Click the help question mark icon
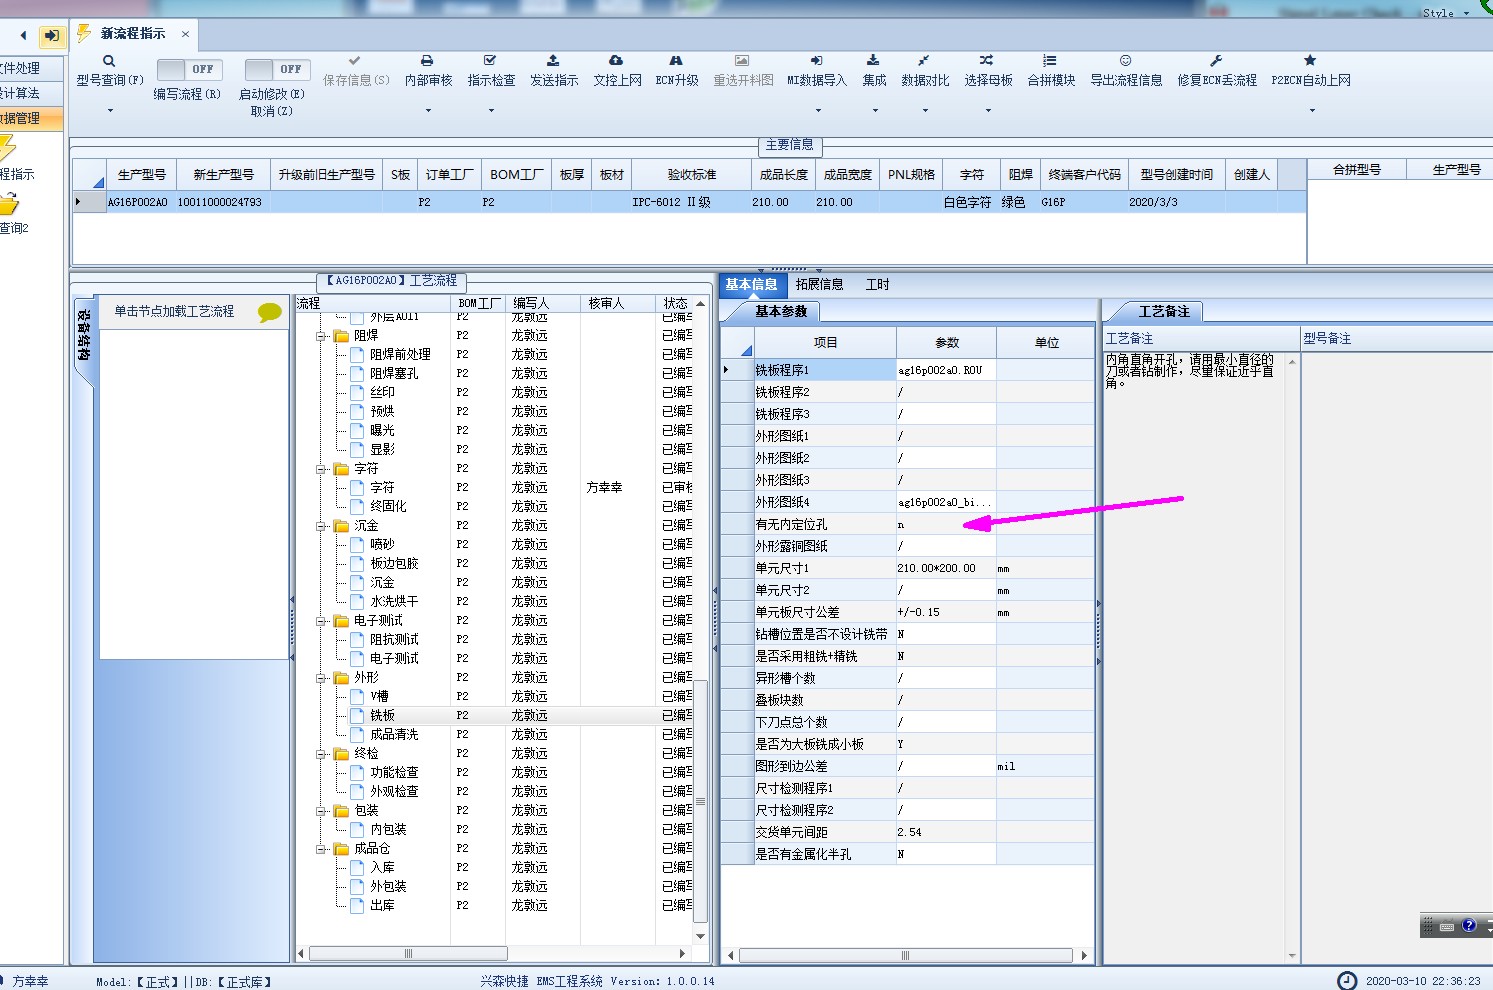 (1469, 926)
